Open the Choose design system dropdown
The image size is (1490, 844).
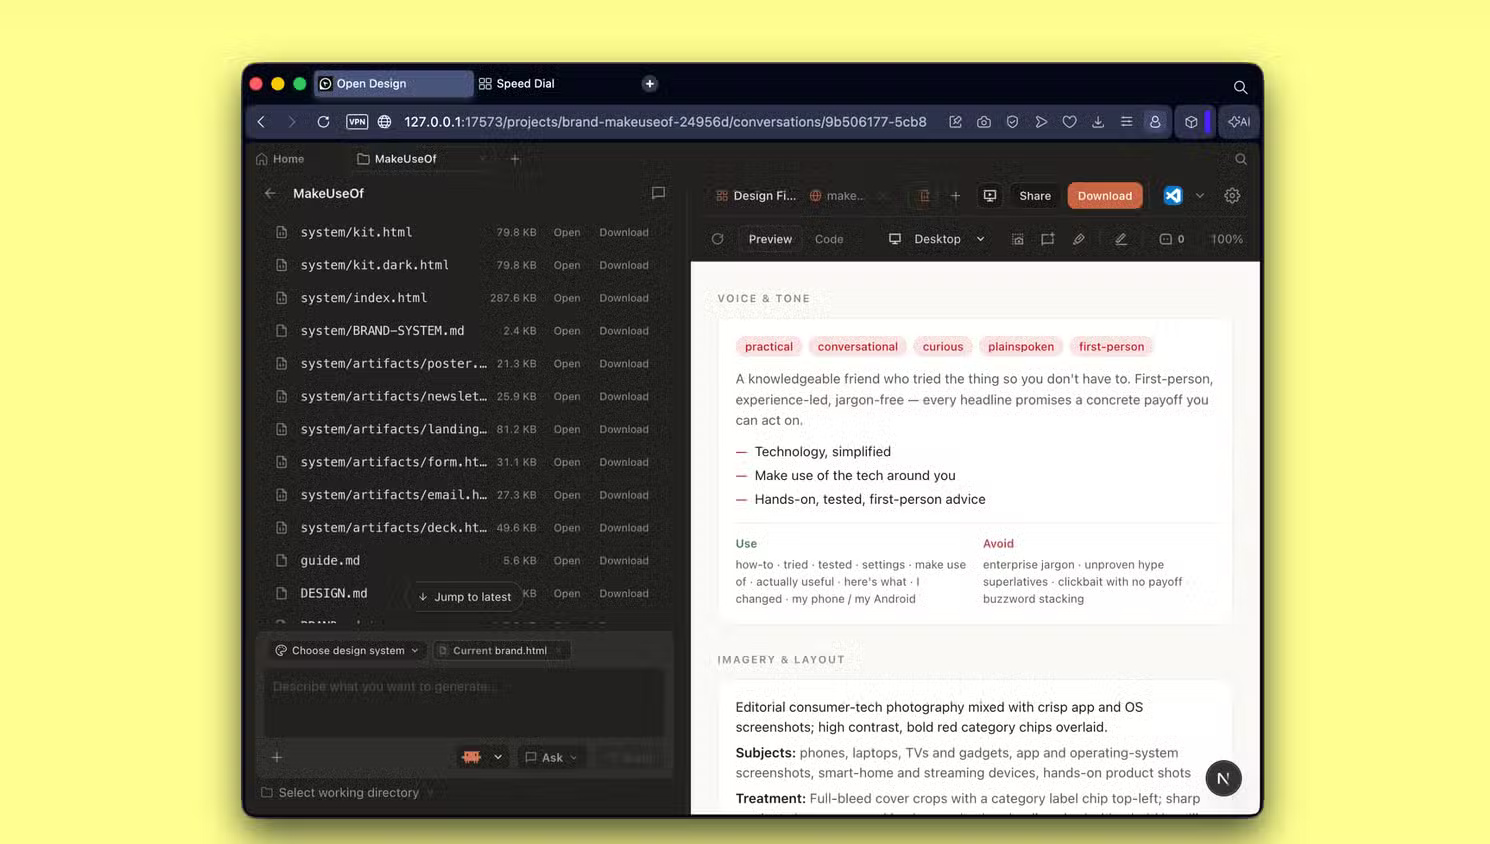click(347, 650)
